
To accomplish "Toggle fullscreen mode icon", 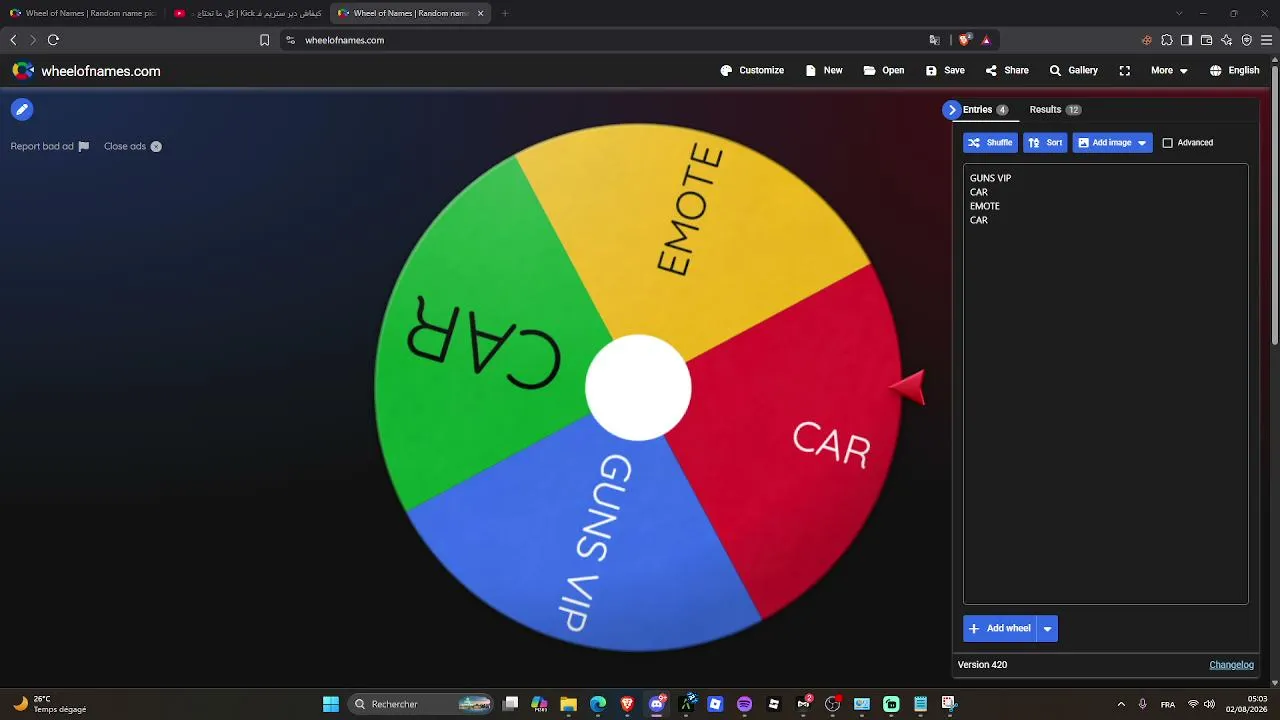I will [x=1125, y=71].
